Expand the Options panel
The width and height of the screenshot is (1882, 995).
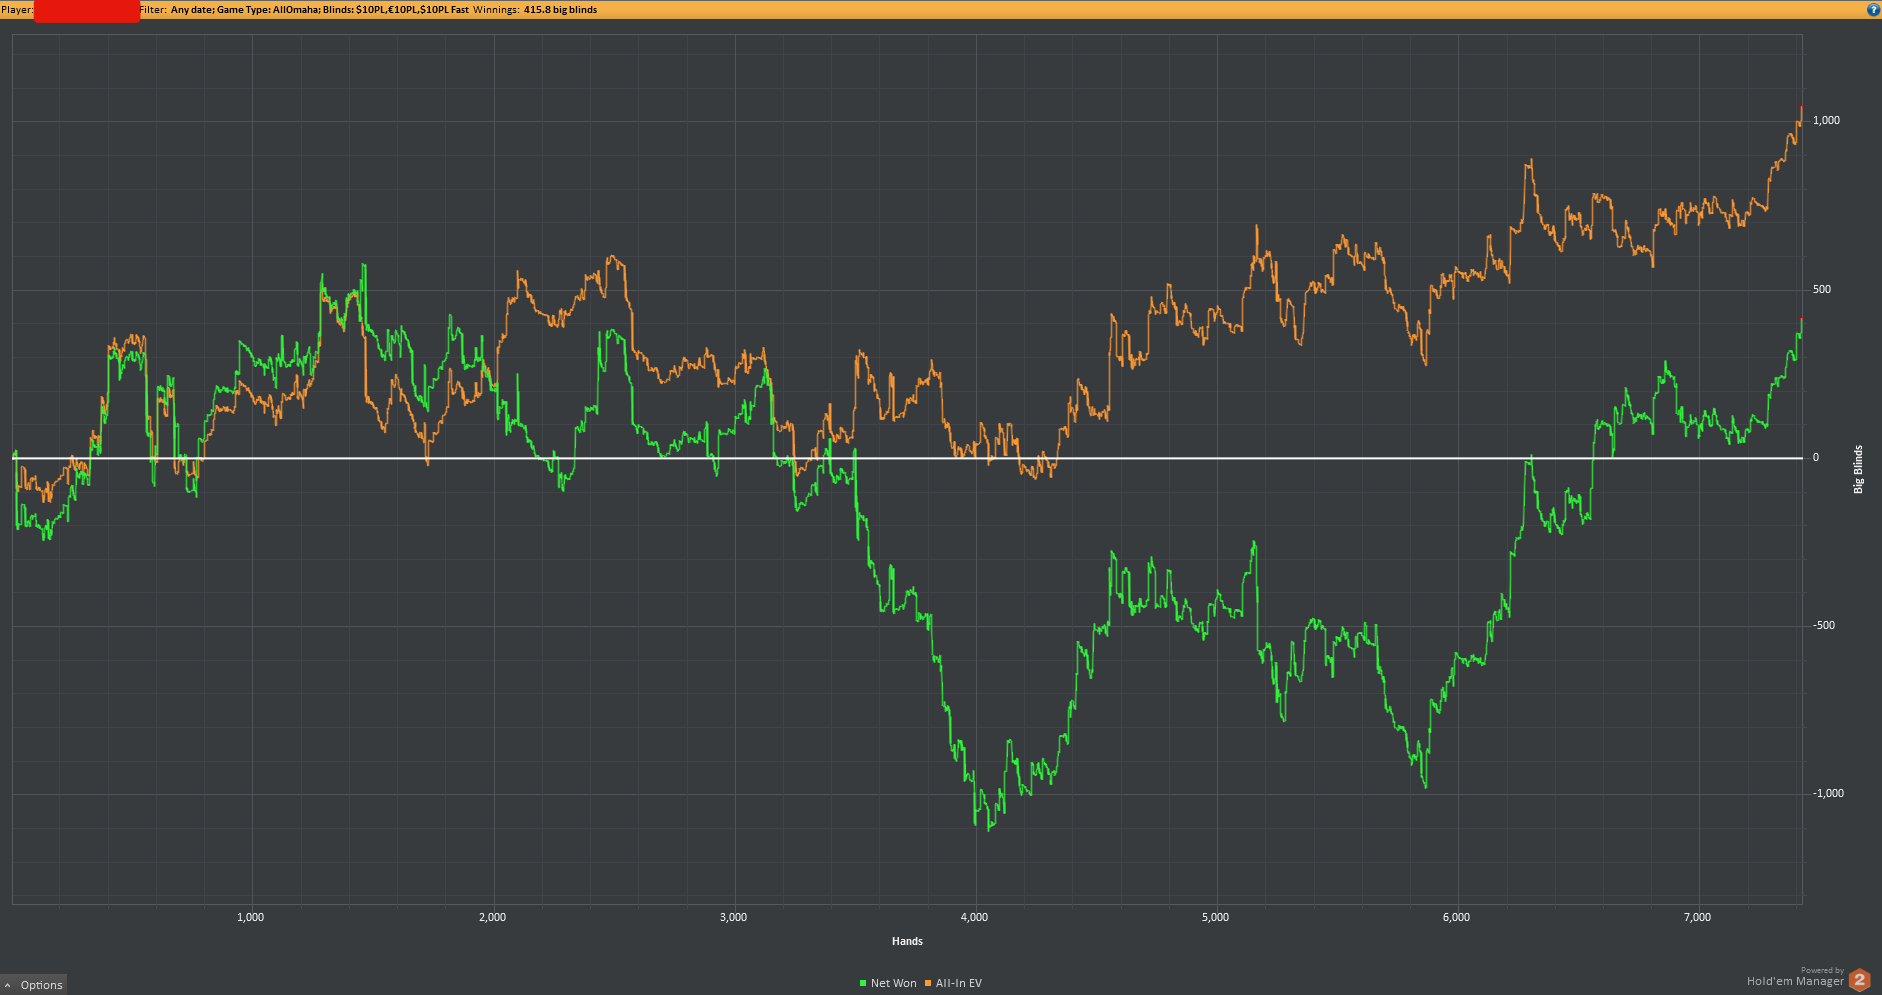34,985
